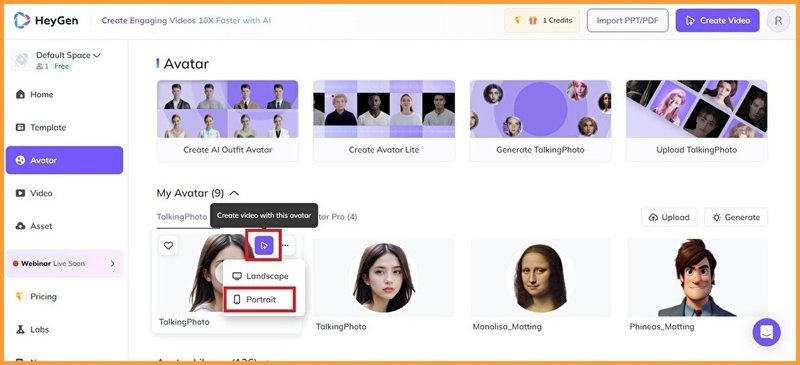Click the Create Video button
This screenshot has height=365, width=800.
(717, 21)
